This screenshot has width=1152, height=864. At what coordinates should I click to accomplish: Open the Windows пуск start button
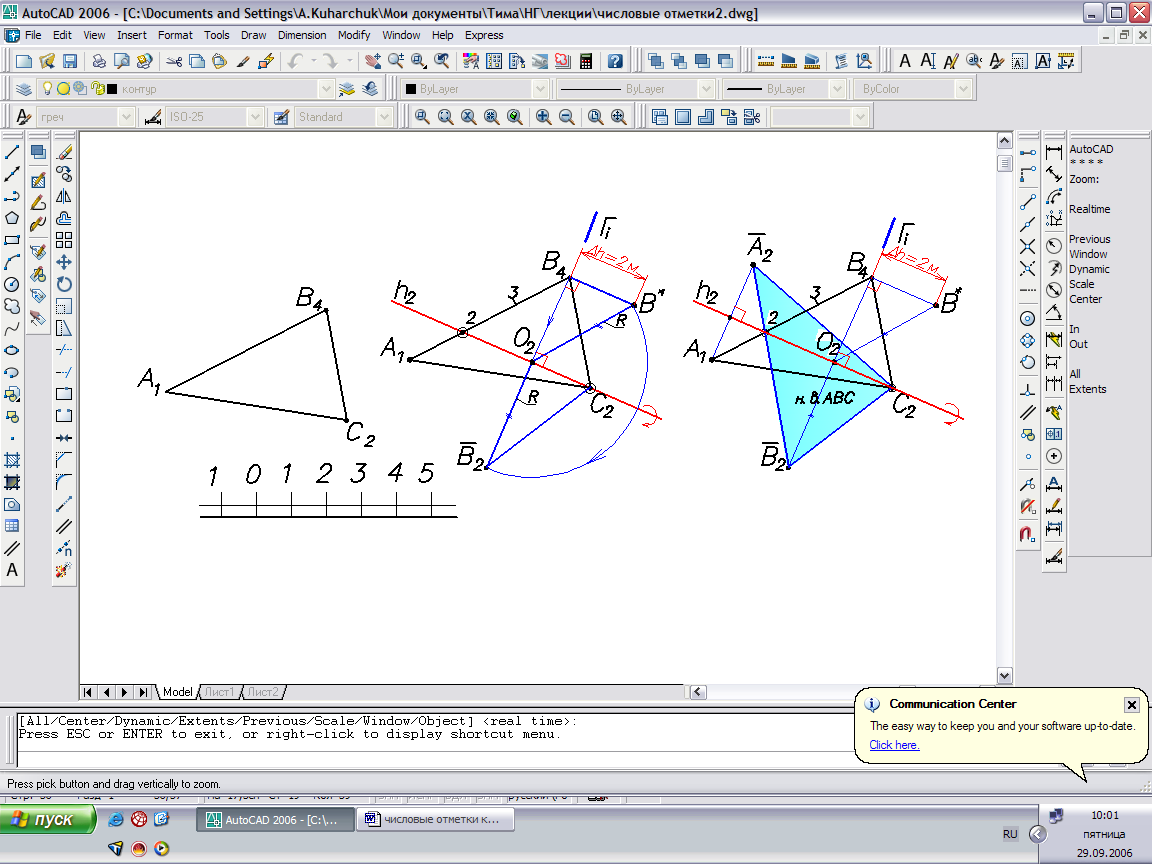pyautogui.click(x=48, y=819)
